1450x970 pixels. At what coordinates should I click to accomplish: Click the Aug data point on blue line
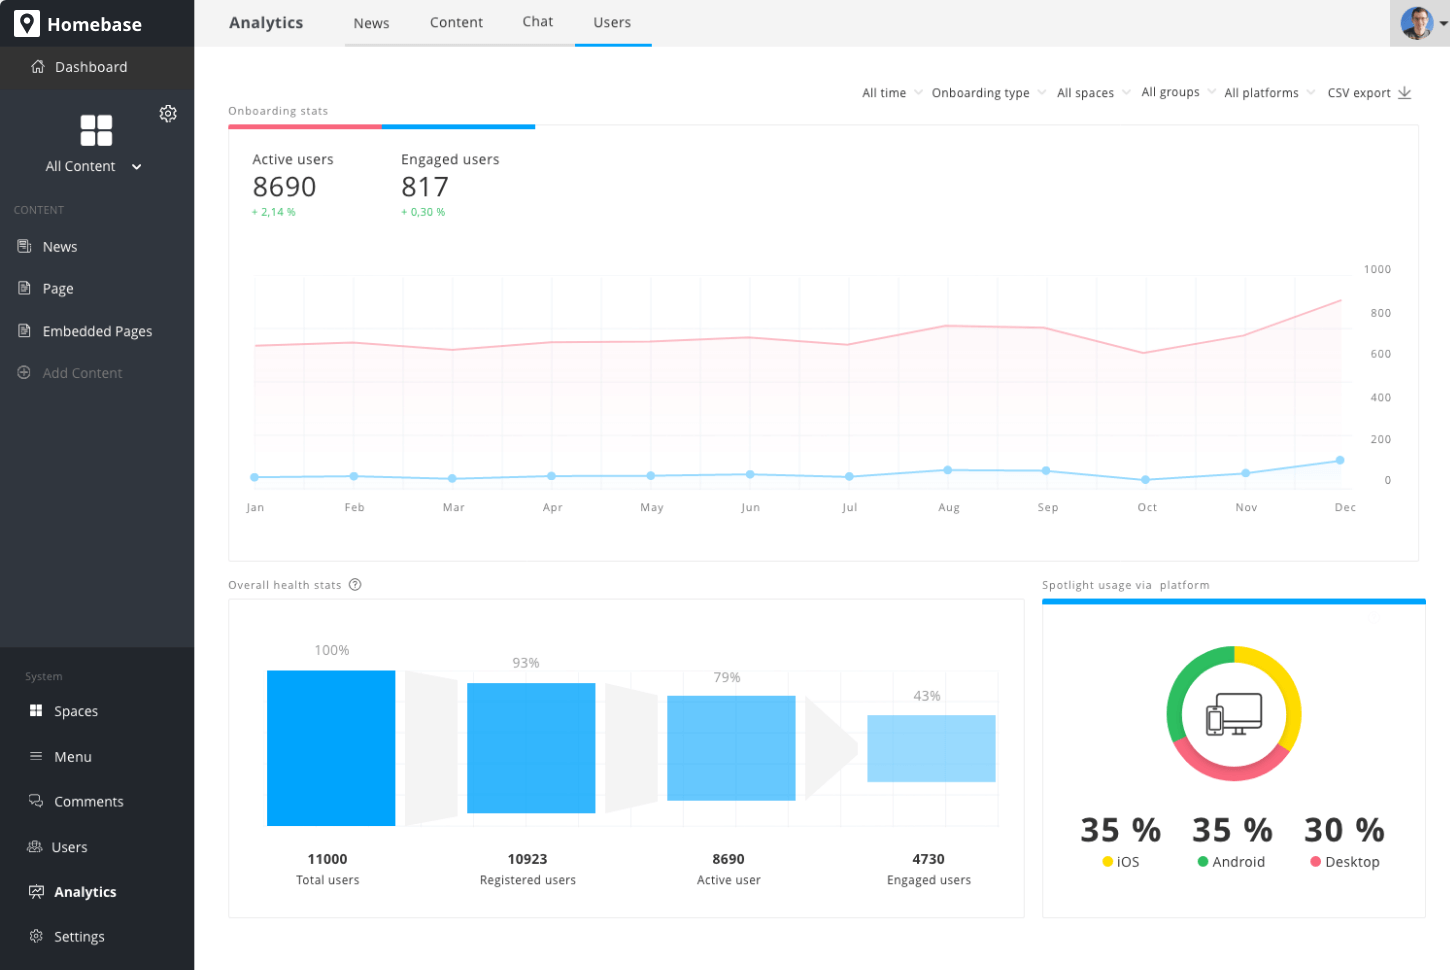tap(948, 469)
